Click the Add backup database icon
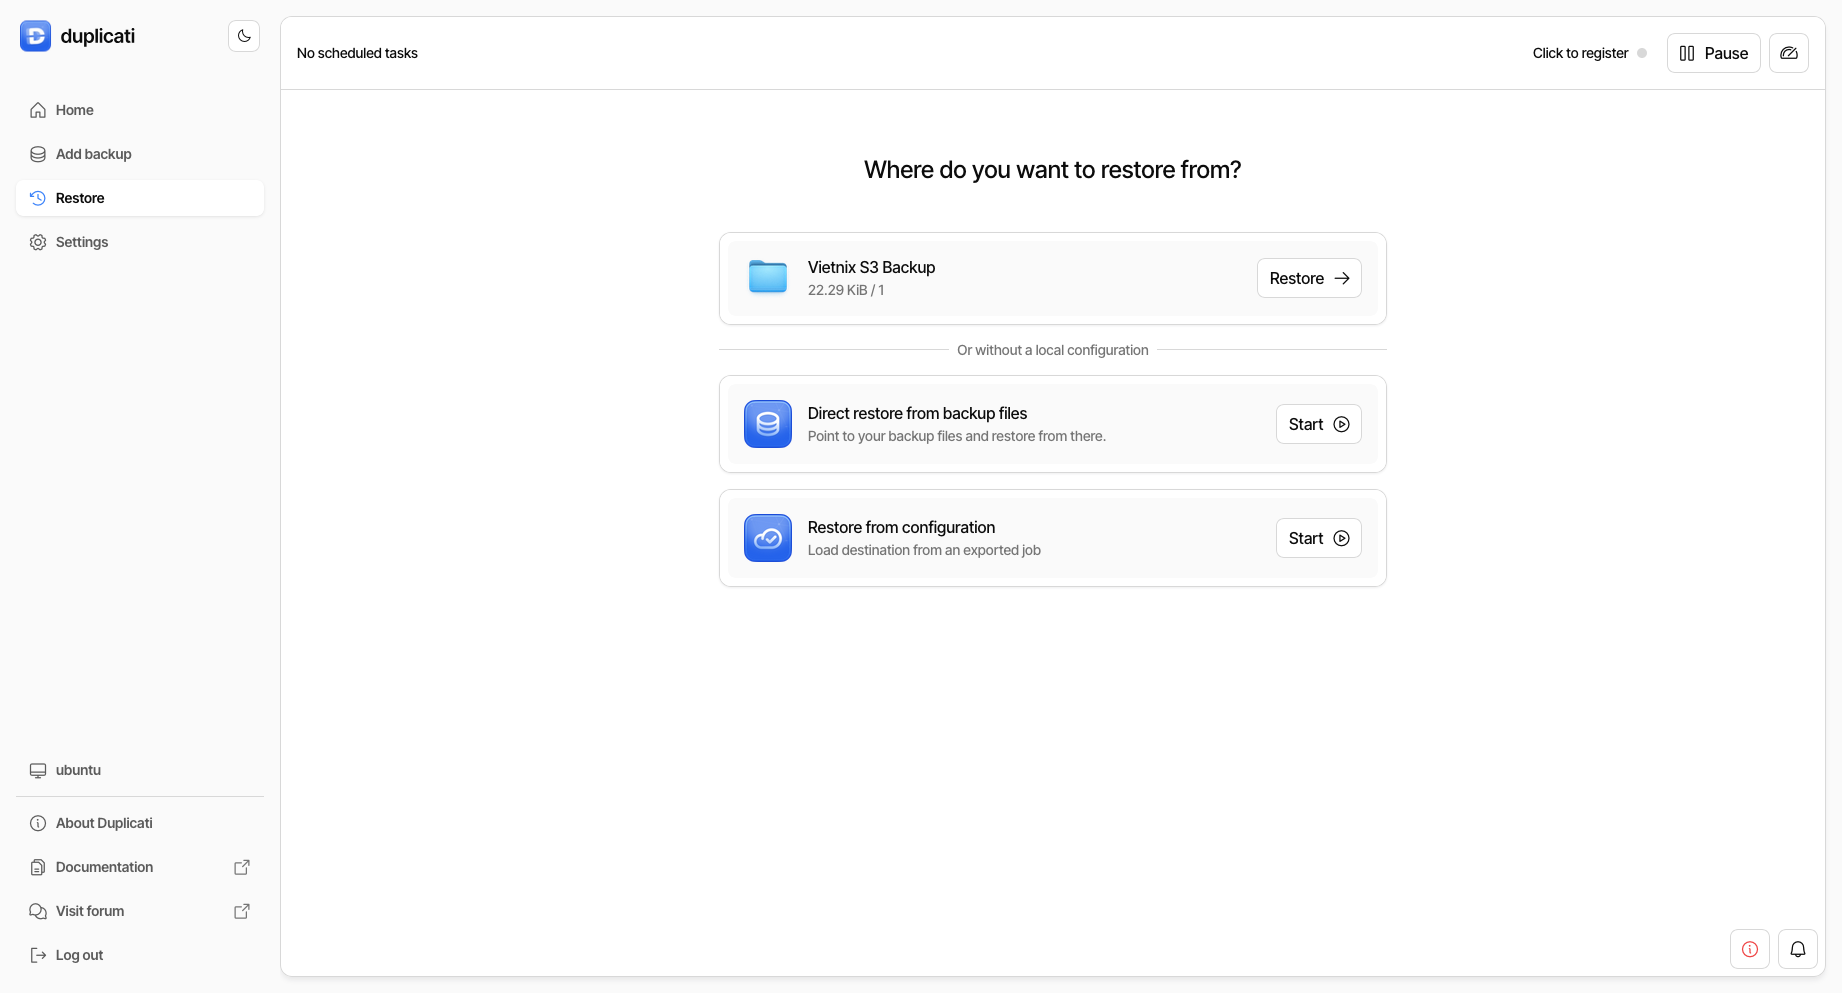This screenshot has width=1842, height=993. coord(37,154)
